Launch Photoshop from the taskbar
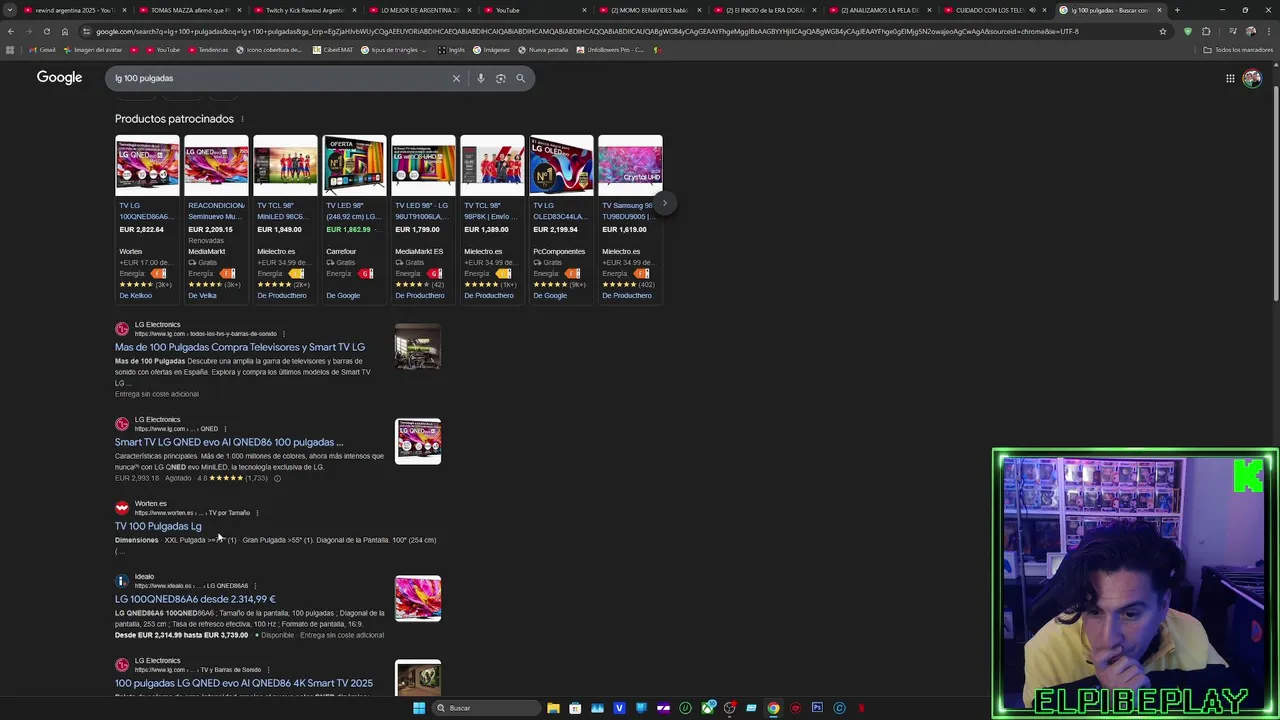 817,708
